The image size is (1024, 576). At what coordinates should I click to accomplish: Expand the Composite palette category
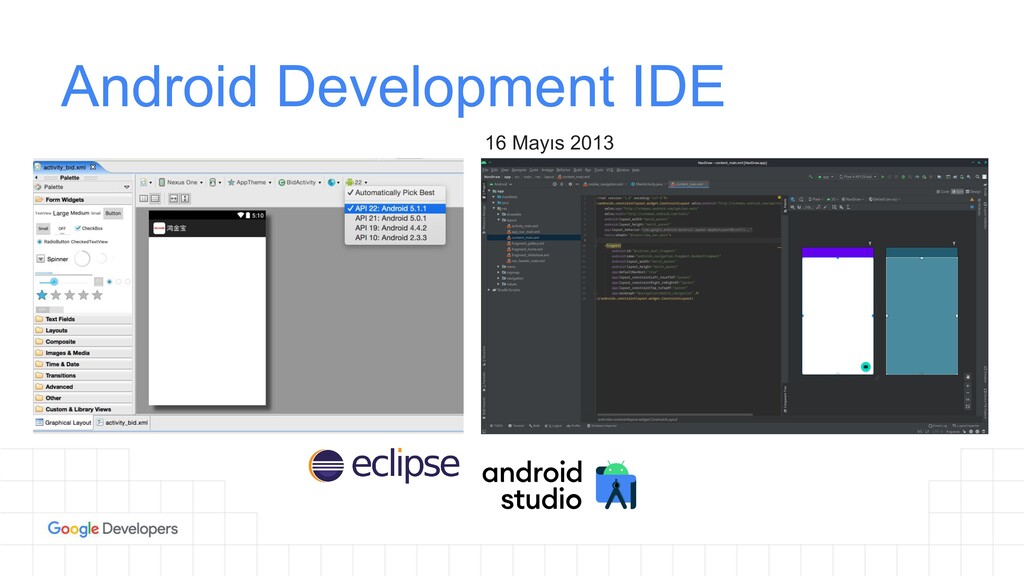coord(83,342)
